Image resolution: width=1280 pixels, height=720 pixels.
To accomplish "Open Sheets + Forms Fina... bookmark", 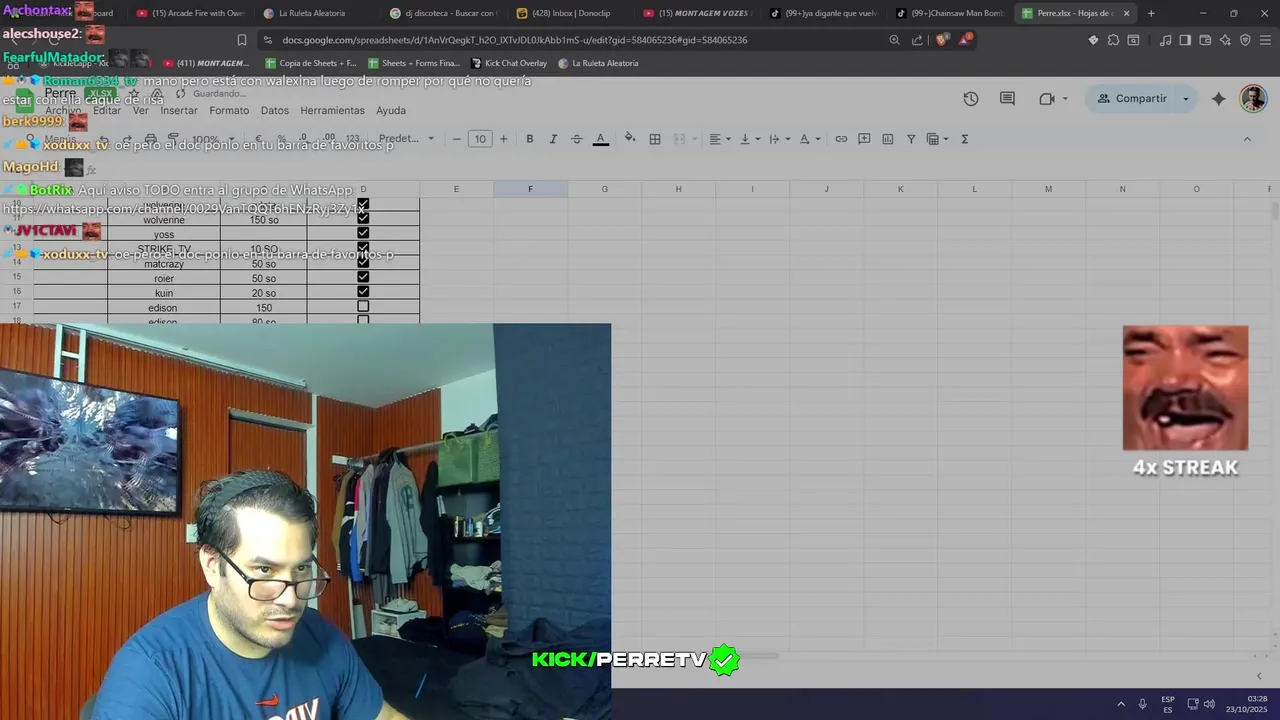I will click(x=413, y=63).
